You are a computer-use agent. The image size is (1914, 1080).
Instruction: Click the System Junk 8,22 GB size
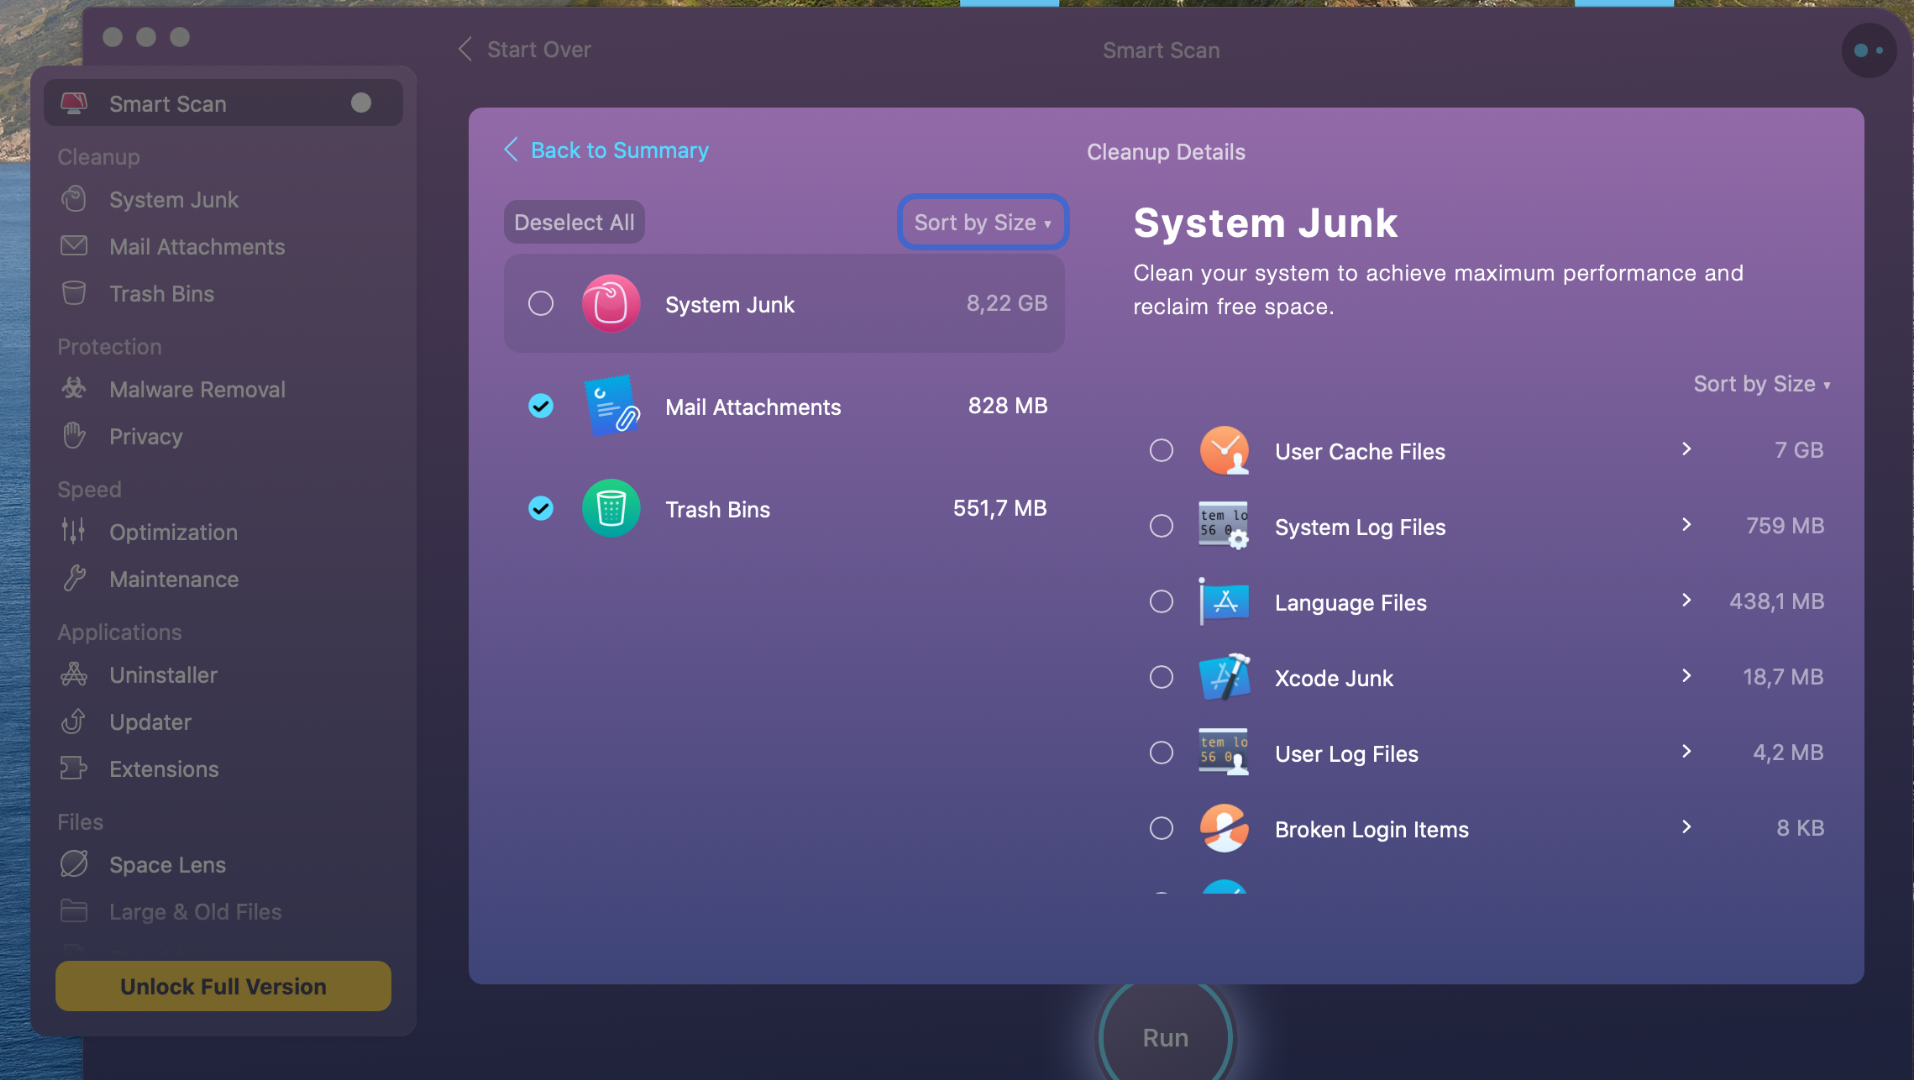click(x=1007, y=303)
